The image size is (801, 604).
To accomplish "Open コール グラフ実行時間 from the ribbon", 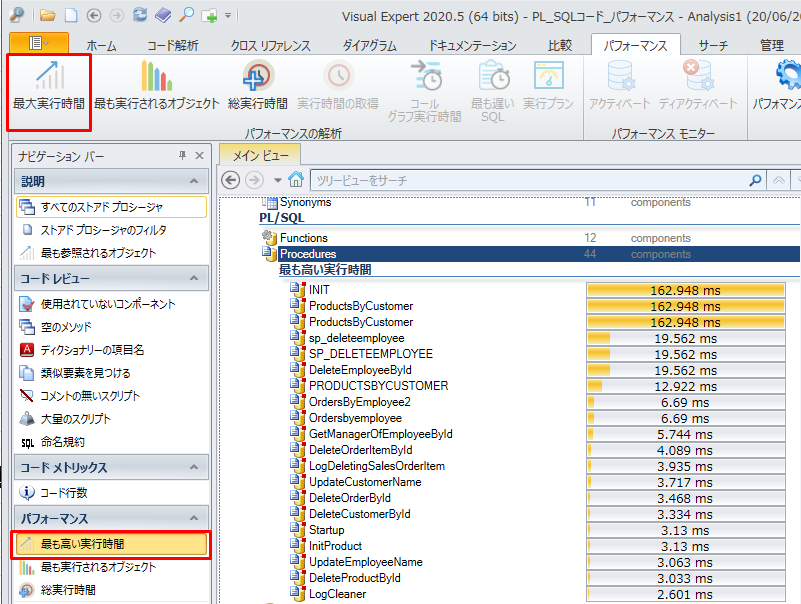I will click(425, 92).
